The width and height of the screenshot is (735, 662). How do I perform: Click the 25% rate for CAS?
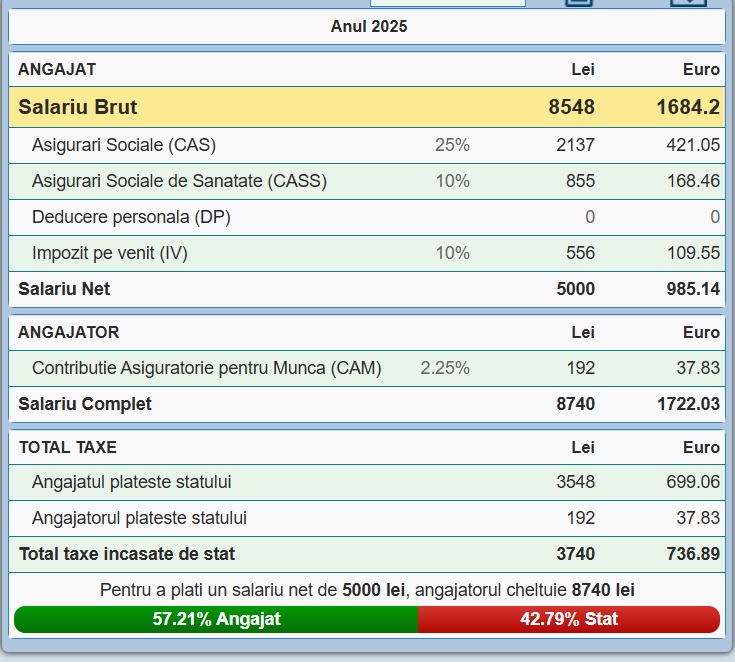point(452,145)
